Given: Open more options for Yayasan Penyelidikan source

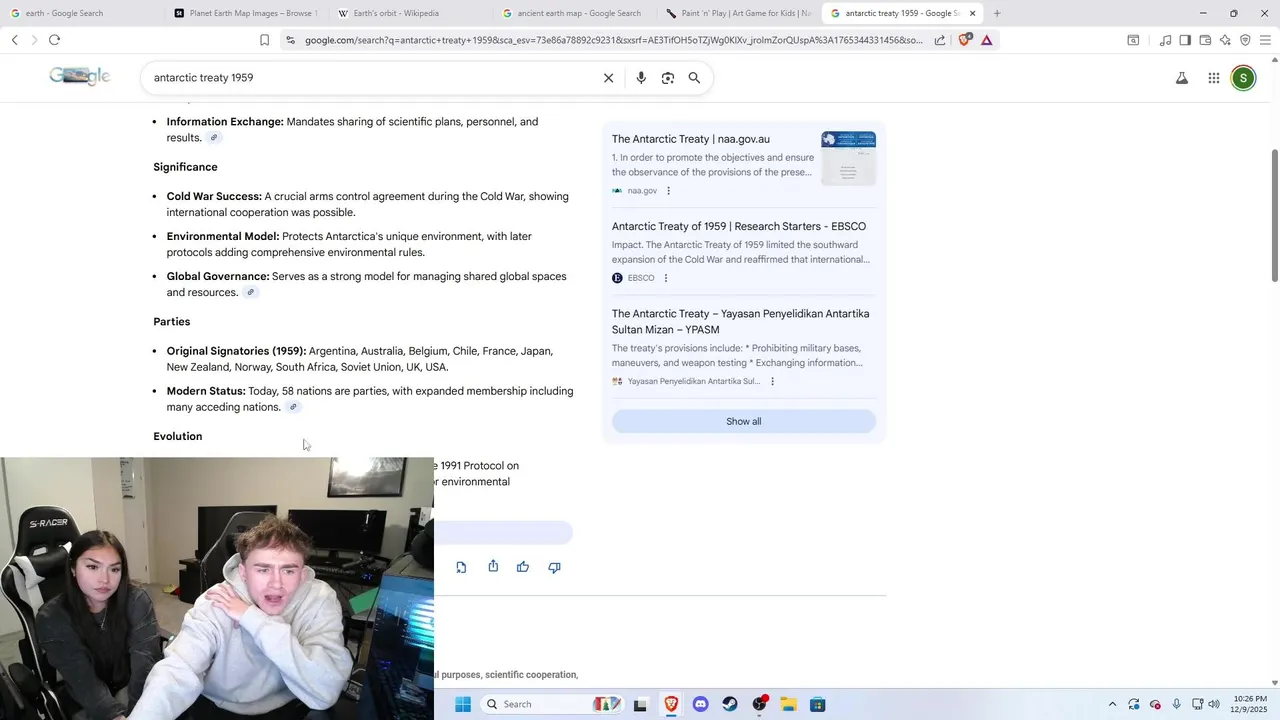Looking at the screenshot, I should 772,381.
